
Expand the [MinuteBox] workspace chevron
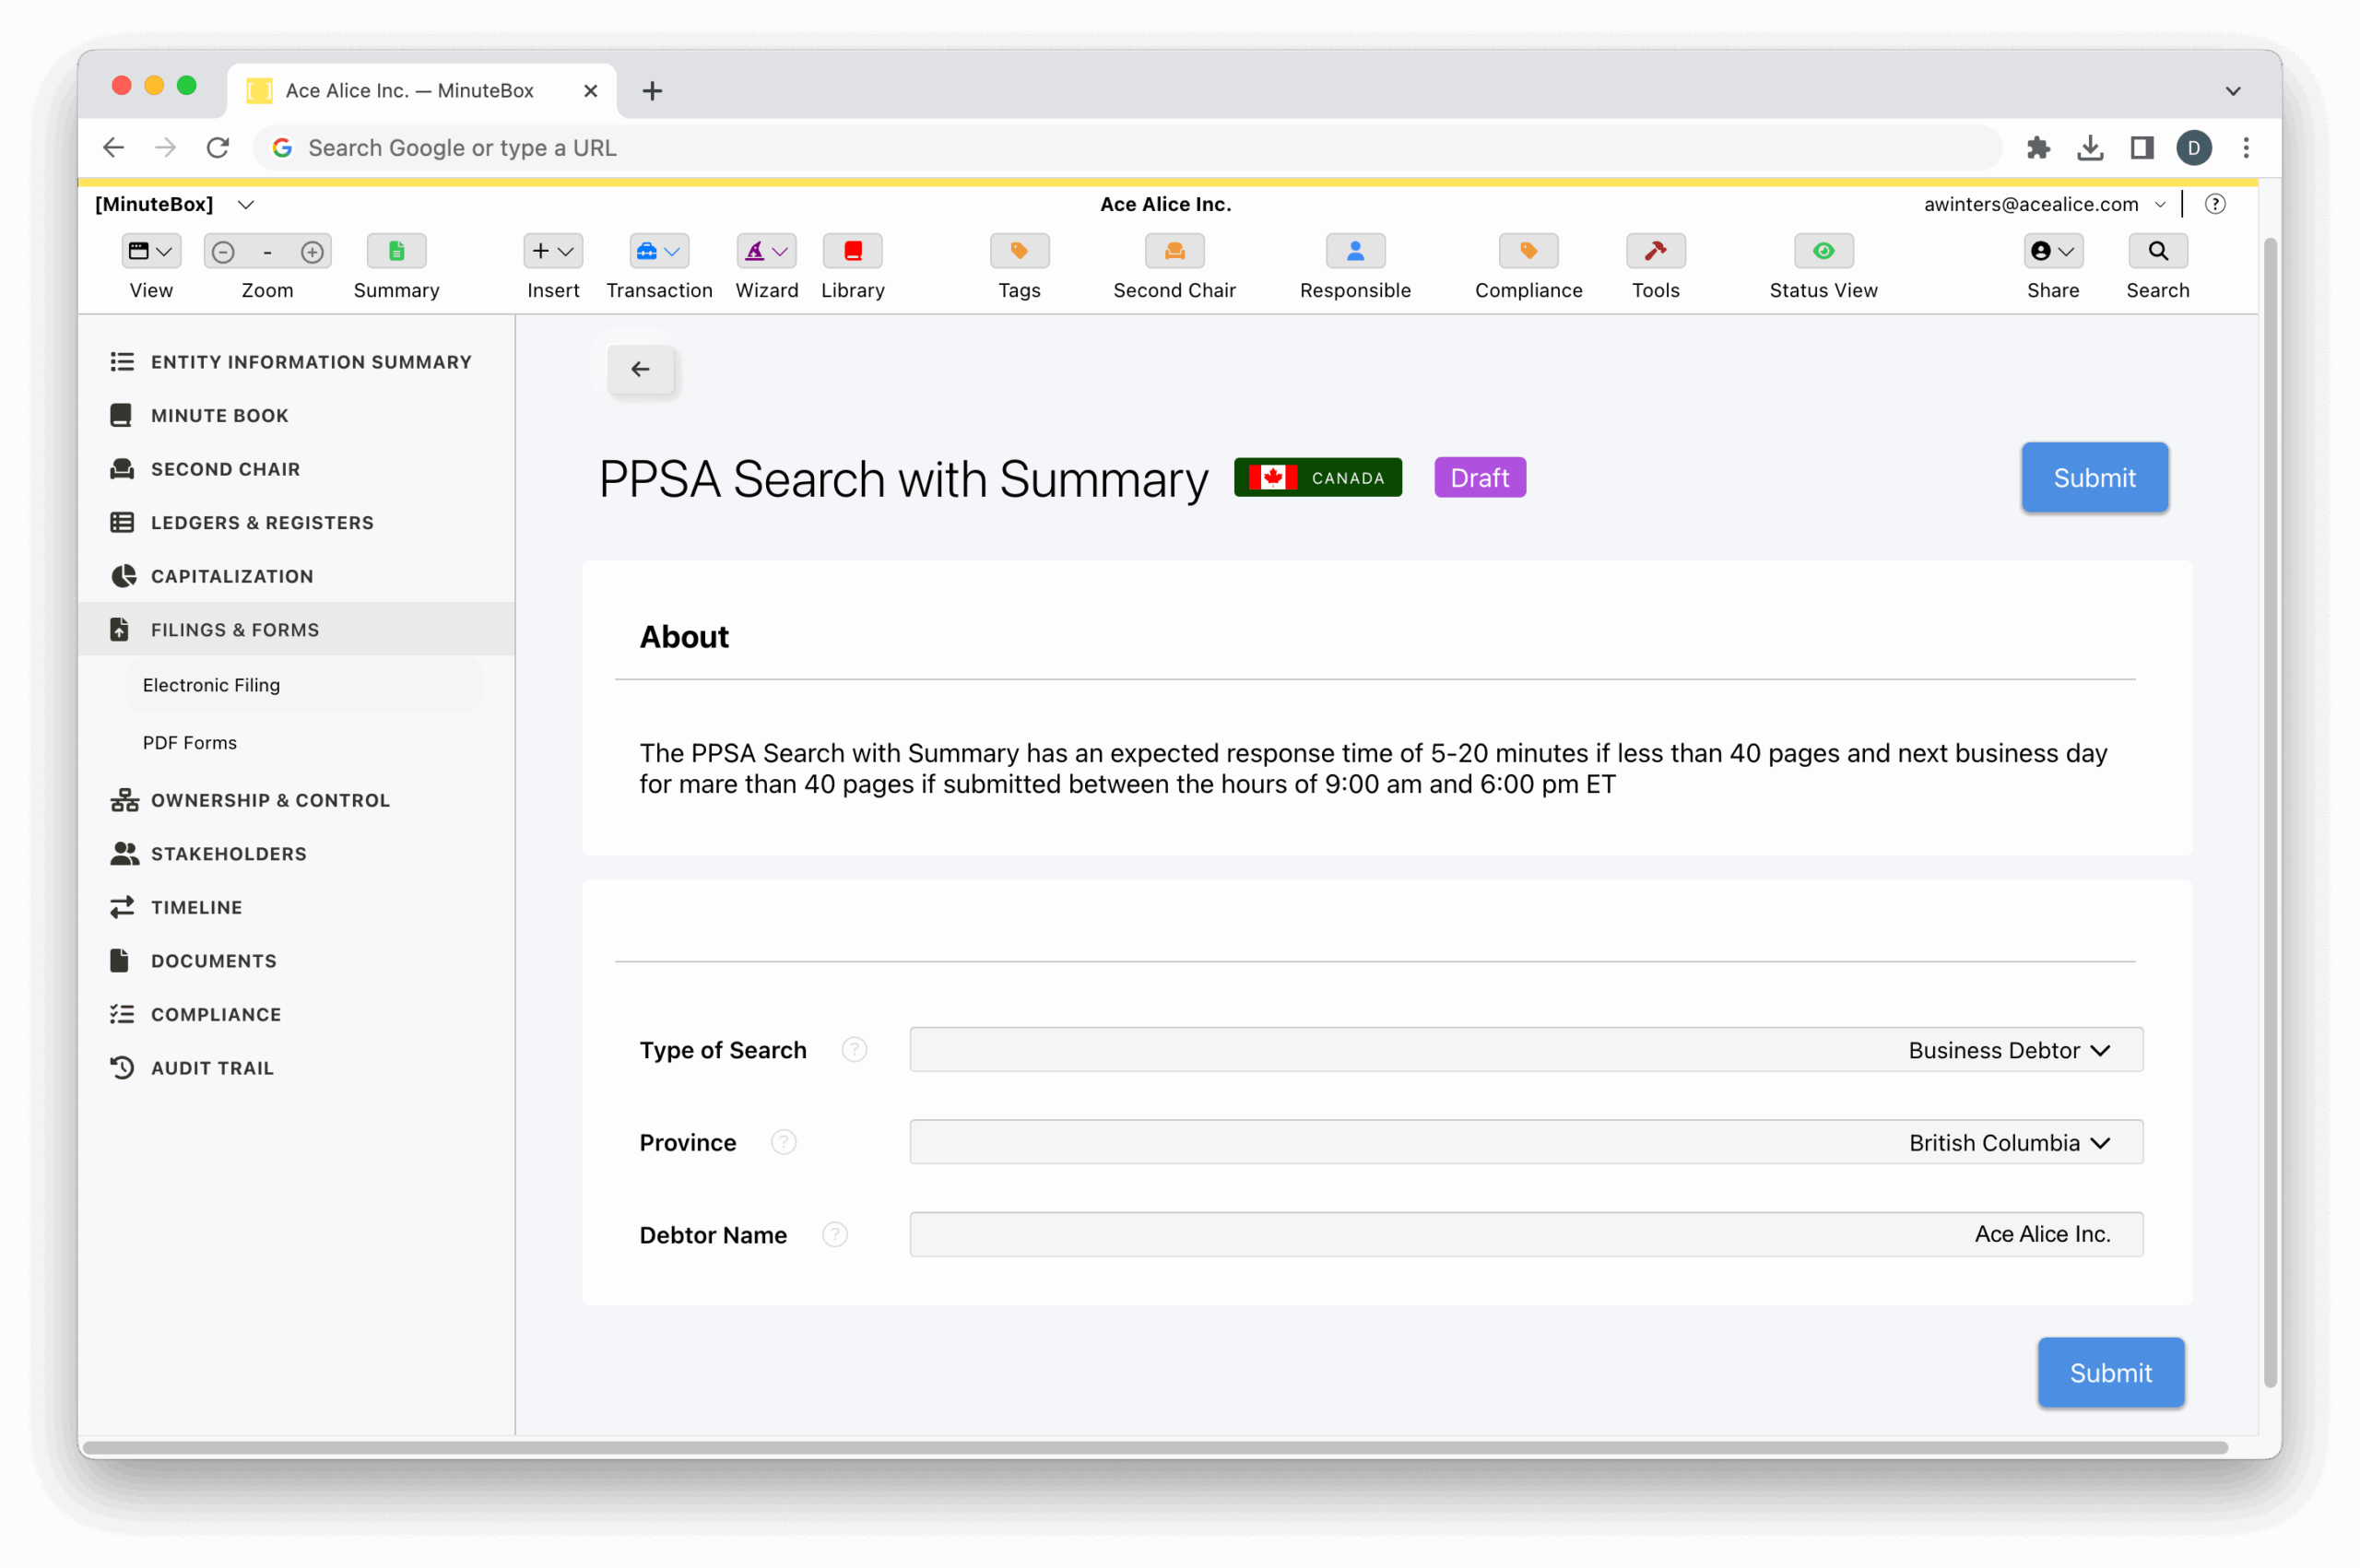pyautogui.click(x=246, y=204)
